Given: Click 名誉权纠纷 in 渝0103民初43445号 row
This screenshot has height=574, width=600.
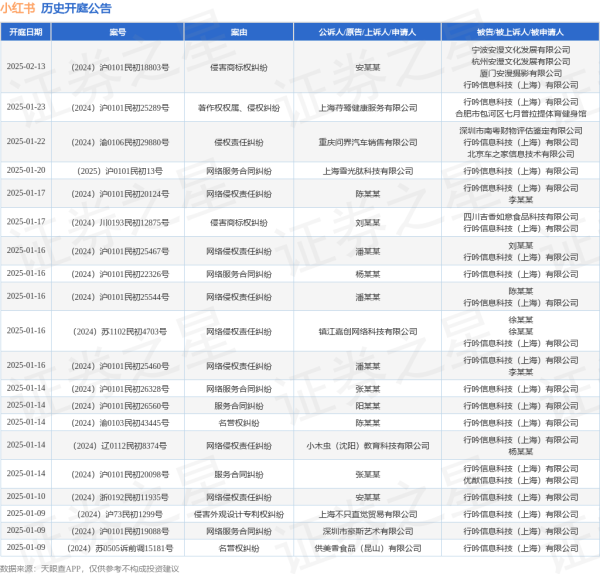Looking at the screenshot, I should [239, 423].
